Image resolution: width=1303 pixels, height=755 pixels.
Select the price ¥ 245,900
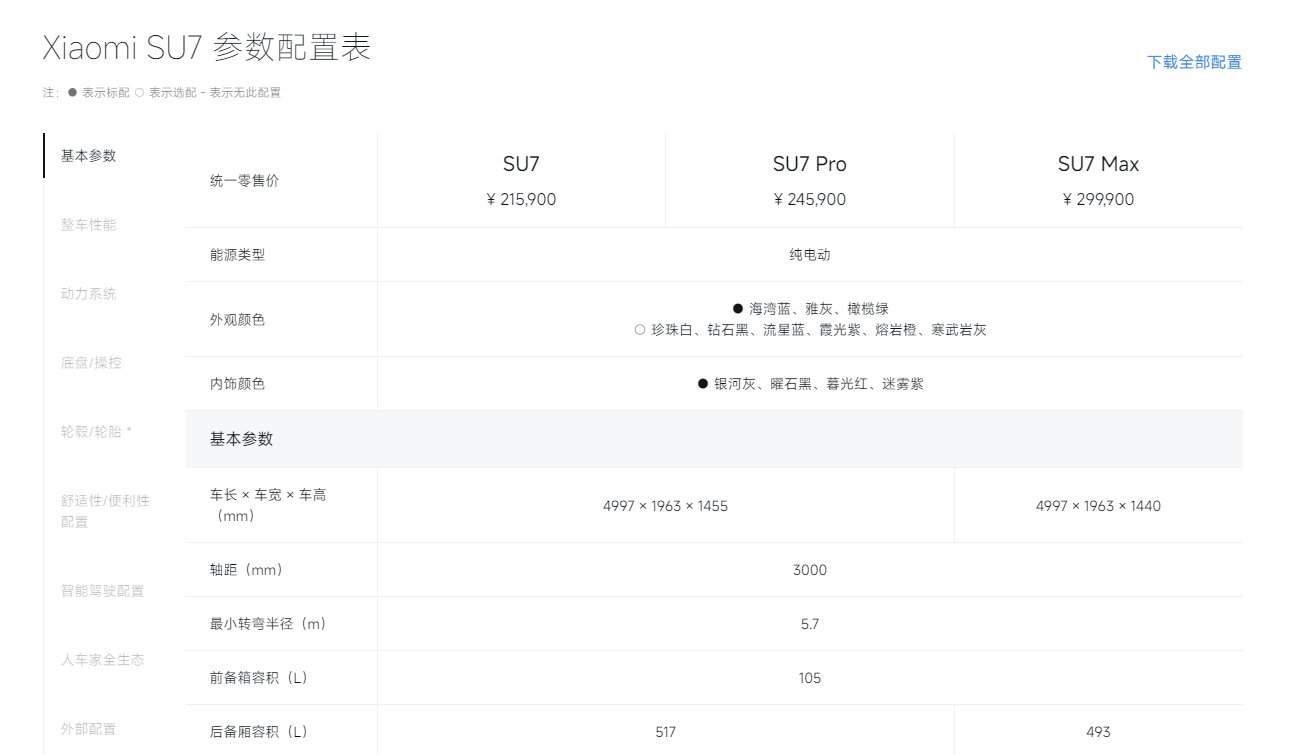point(810,199)
